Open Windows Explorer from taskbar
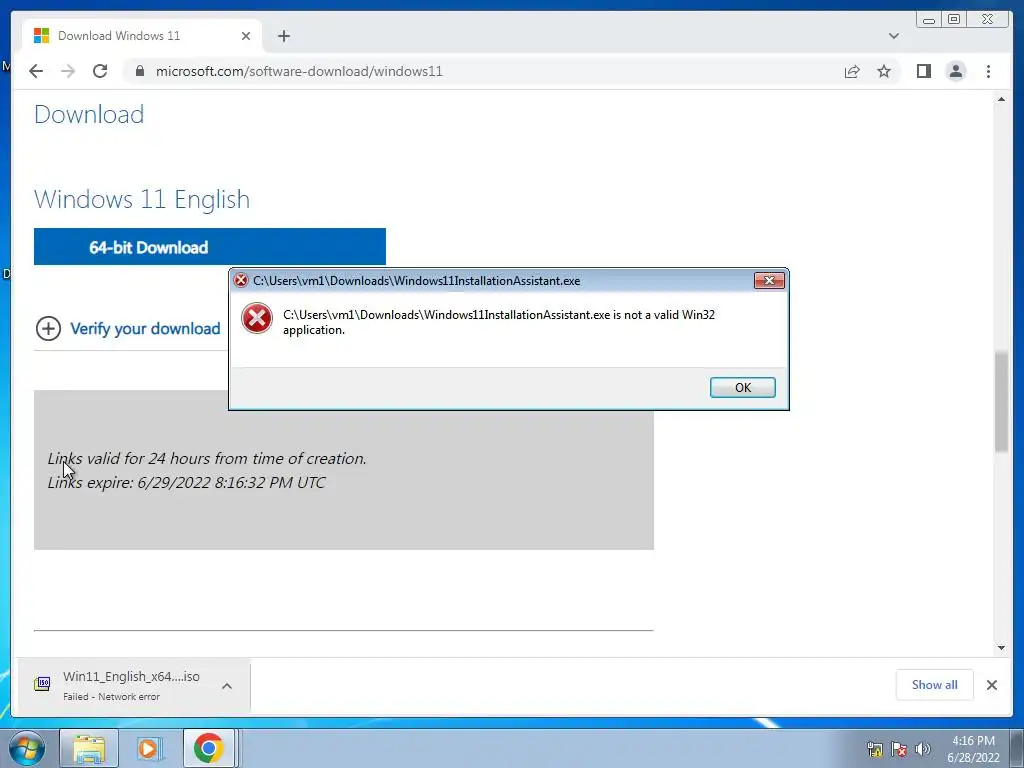Viewport: 1024px width, 768px height. (89, 748)
